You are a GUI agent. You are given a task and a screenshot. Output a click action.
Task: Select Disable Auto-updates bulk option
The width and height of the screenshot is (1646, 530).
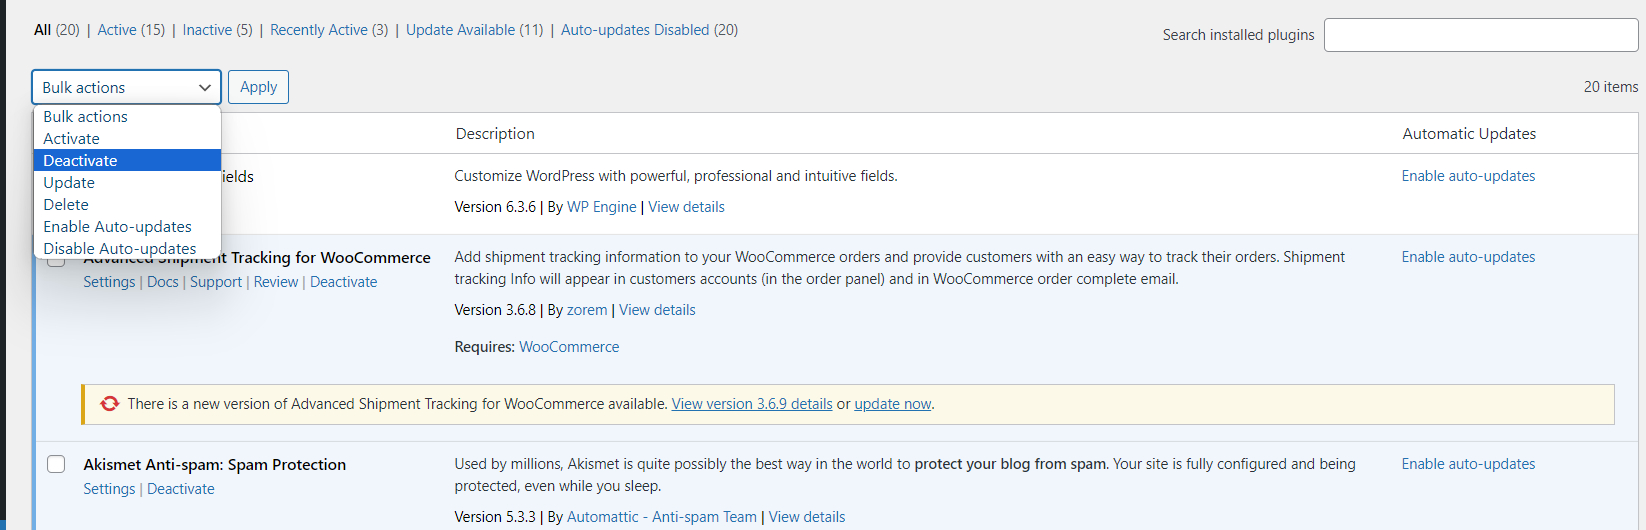tap(127, 248)
